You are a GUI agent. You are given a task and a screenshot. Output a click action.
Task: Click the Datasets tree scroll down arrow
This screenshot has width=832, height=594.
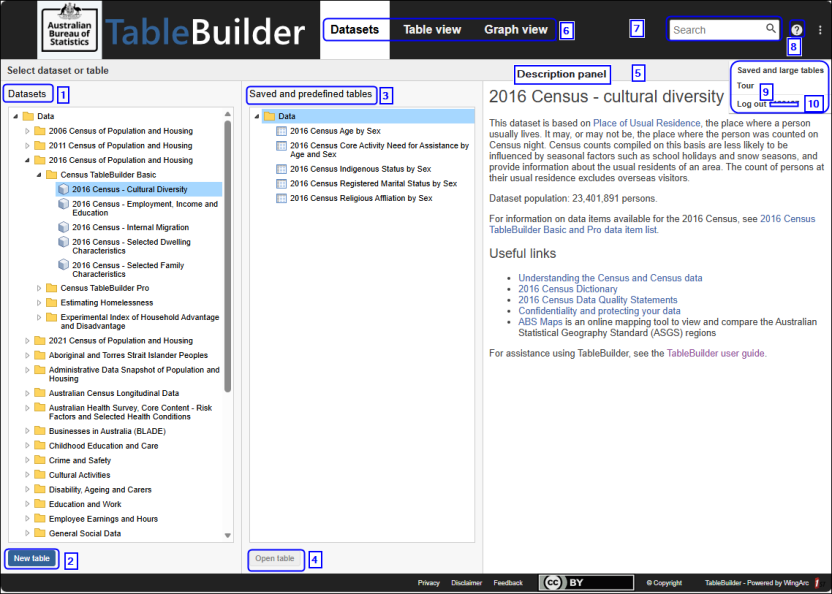click(228, 536)
